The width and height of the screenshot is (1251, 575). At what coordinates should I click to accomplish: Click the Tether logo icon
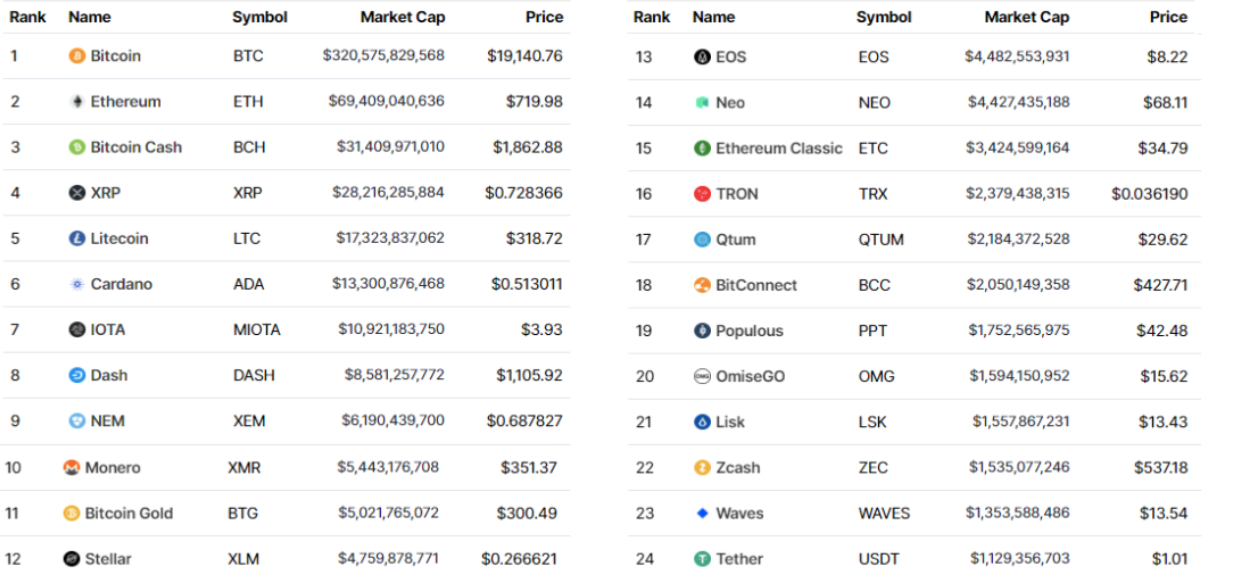coord(702,559)
